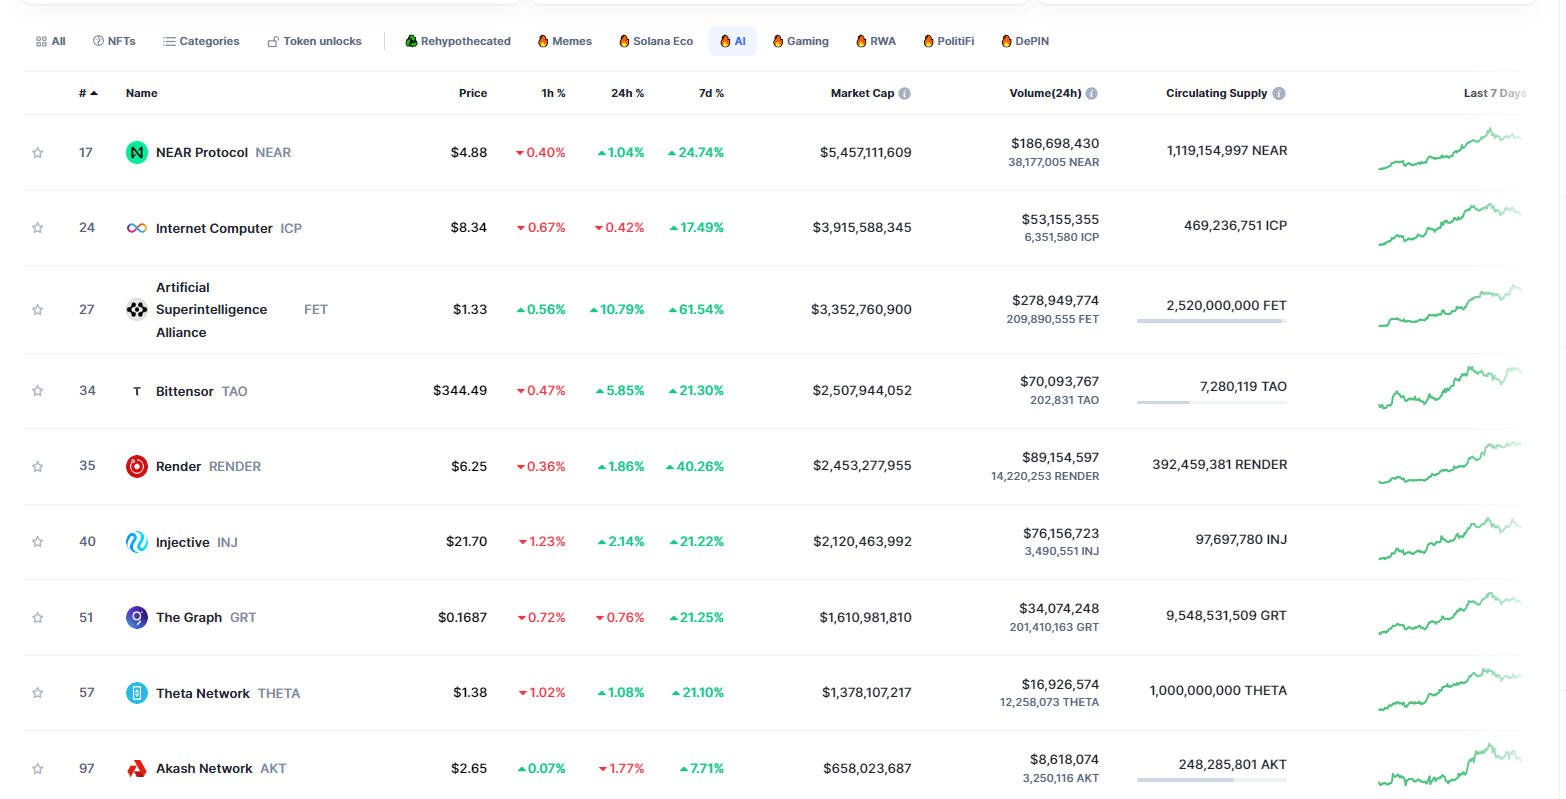Select the DePIN category filter

click(1025, 41)
